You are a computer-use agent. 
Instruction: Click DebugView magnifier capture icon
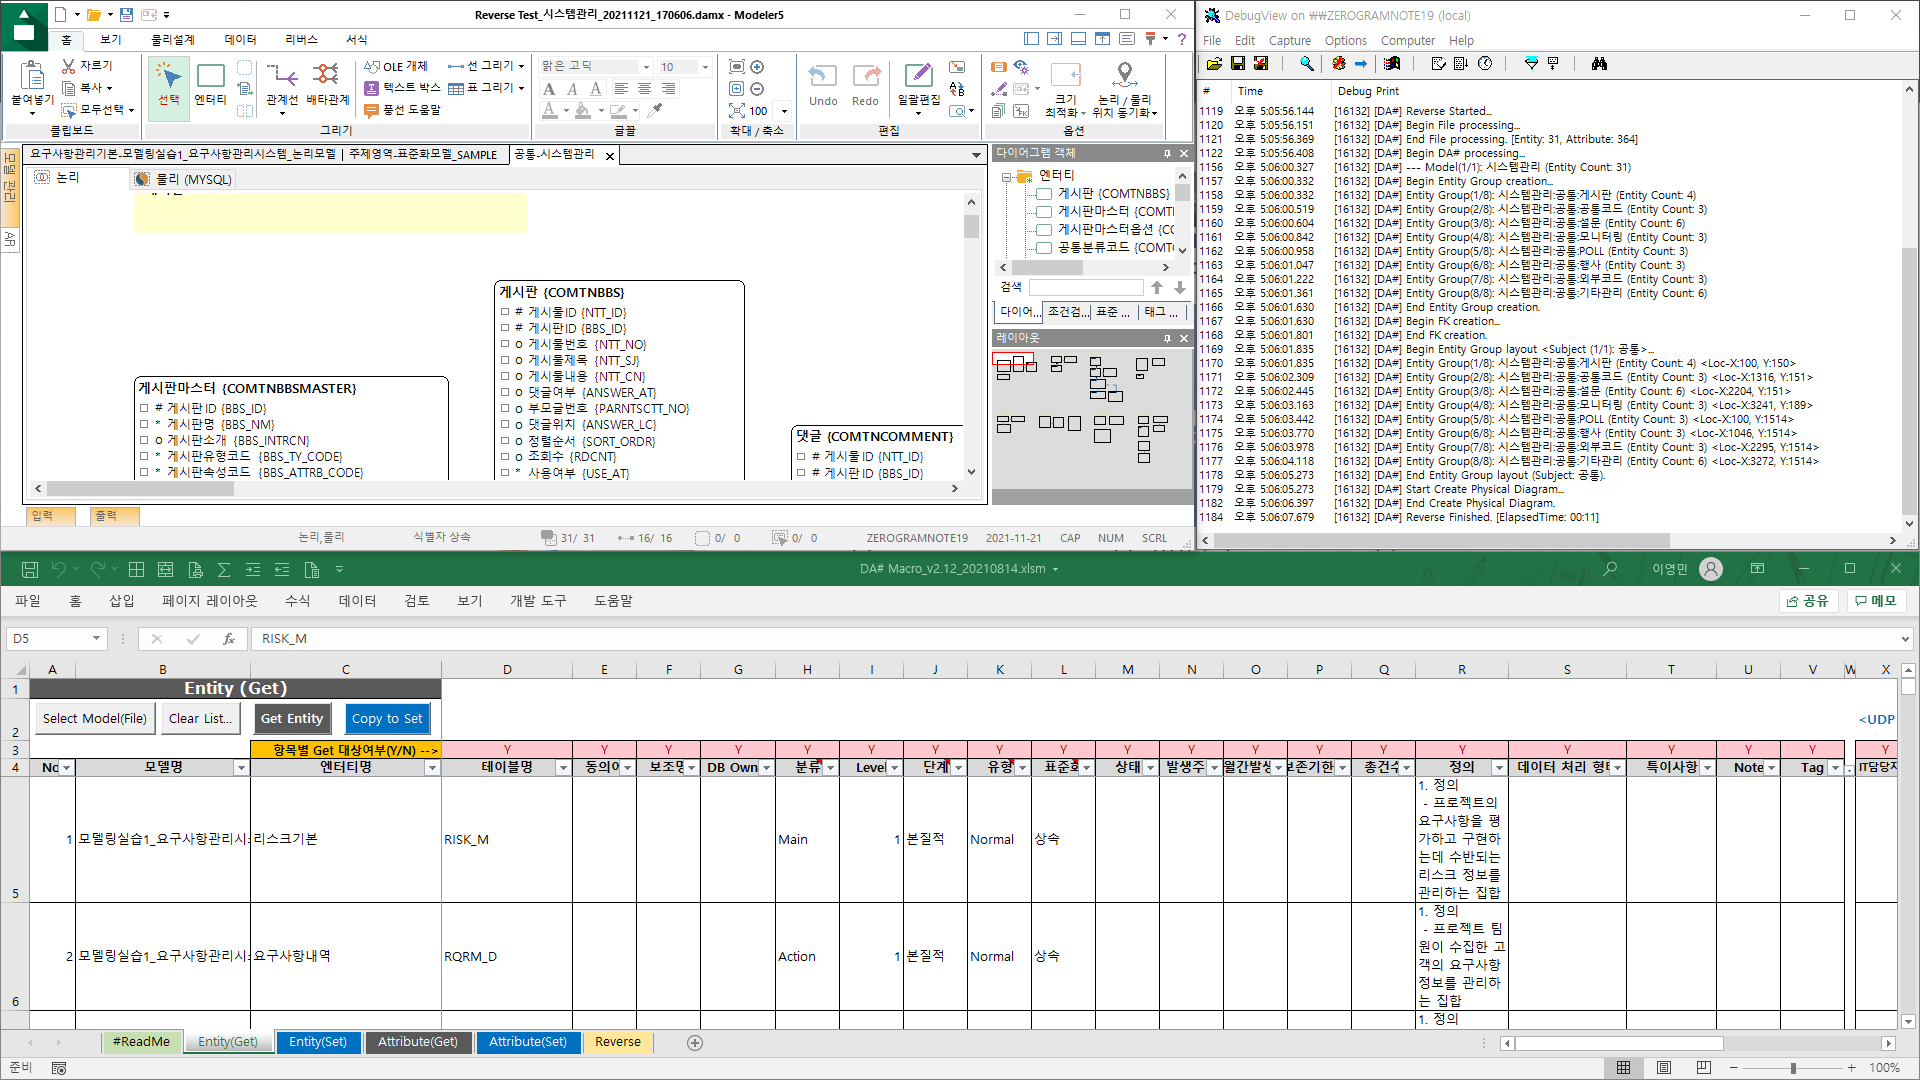(x=1306, y=63)
